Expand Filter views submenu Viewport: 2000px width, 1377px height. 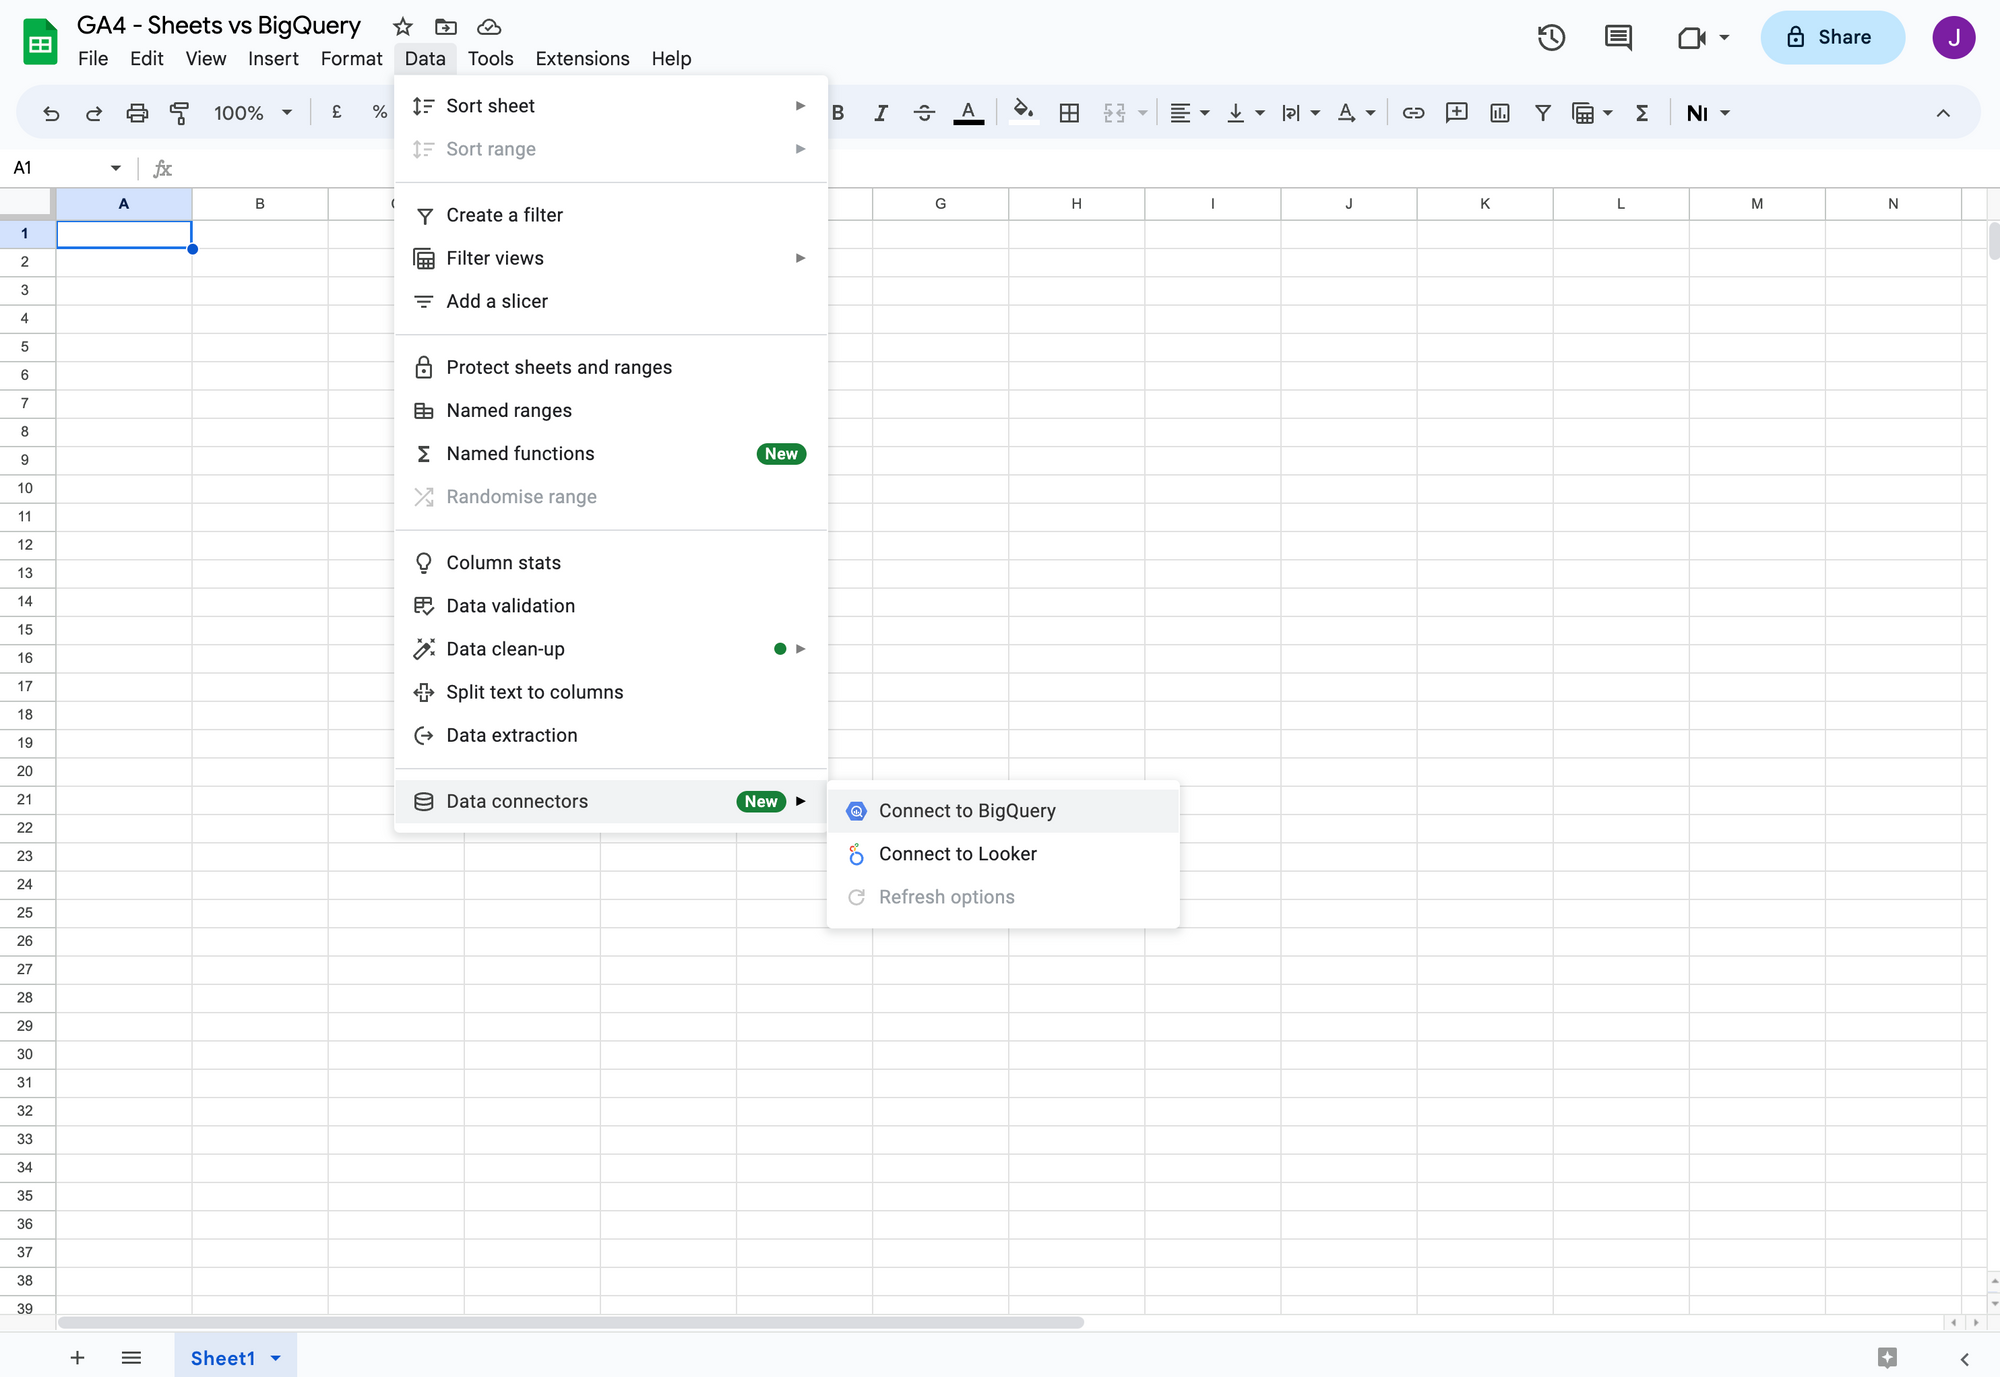click(x=611, y=258)
